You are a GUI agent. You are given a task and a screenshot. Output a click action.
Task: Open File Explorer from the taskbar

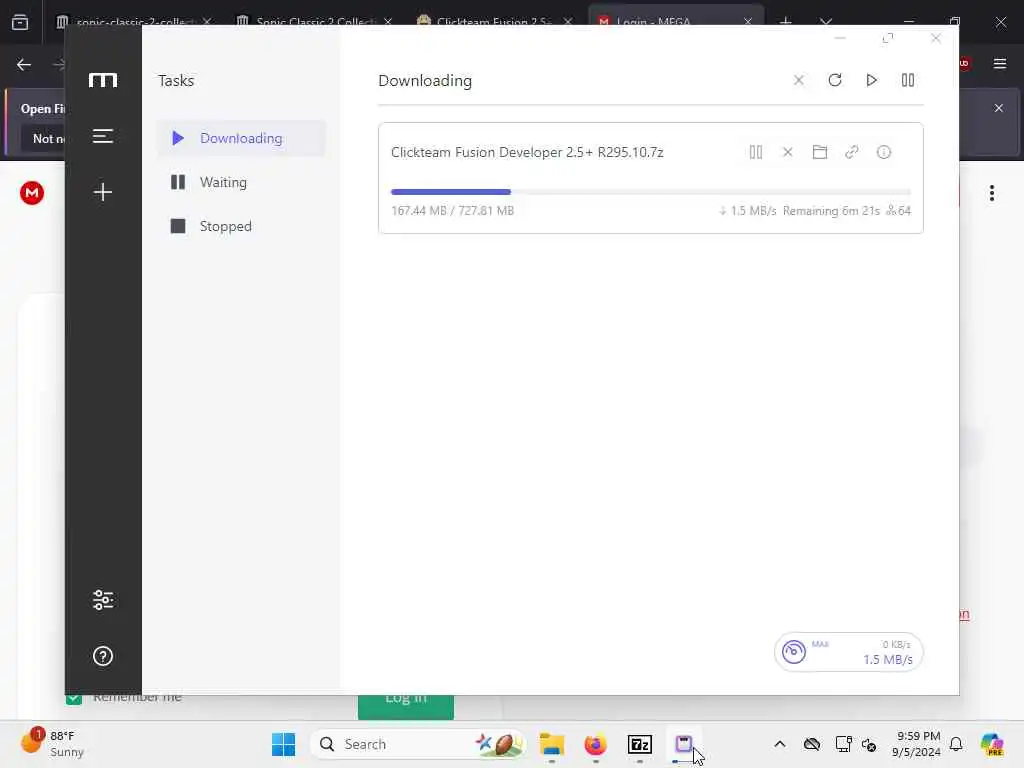552,744
